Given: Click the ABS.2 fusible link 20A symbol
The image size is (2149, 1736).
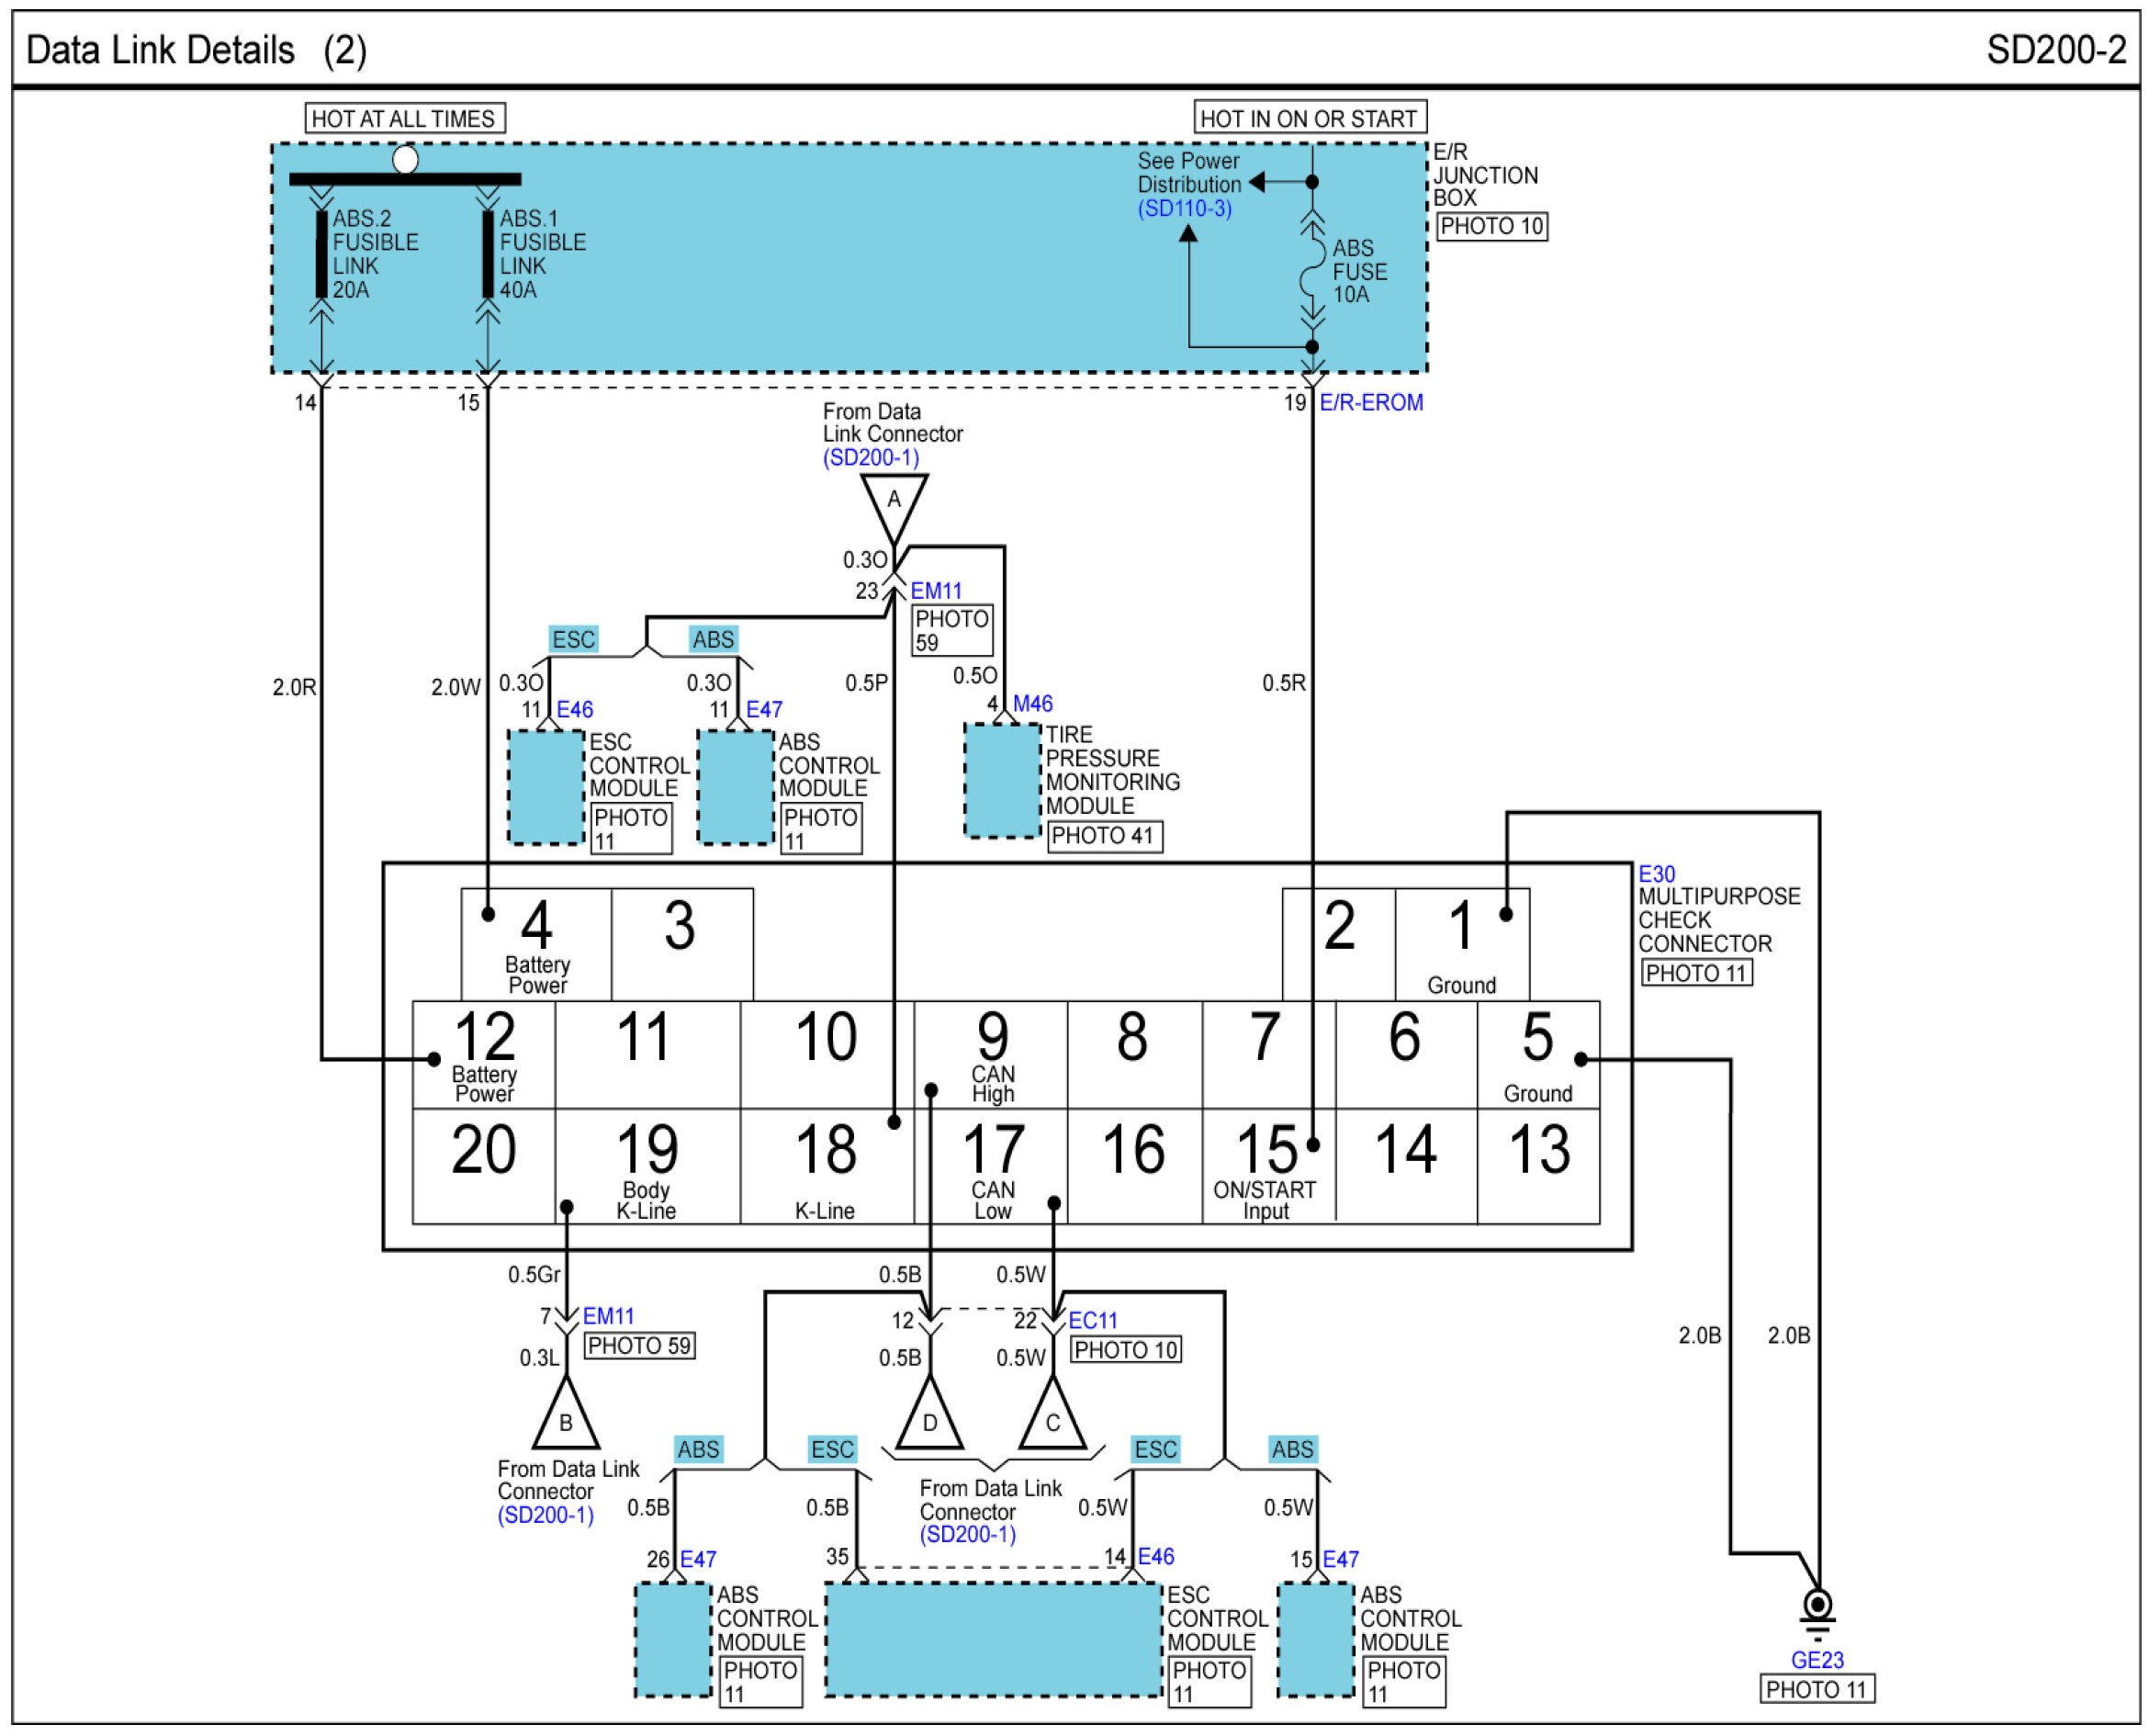Looking at the screenshot, I should [321, 254].
